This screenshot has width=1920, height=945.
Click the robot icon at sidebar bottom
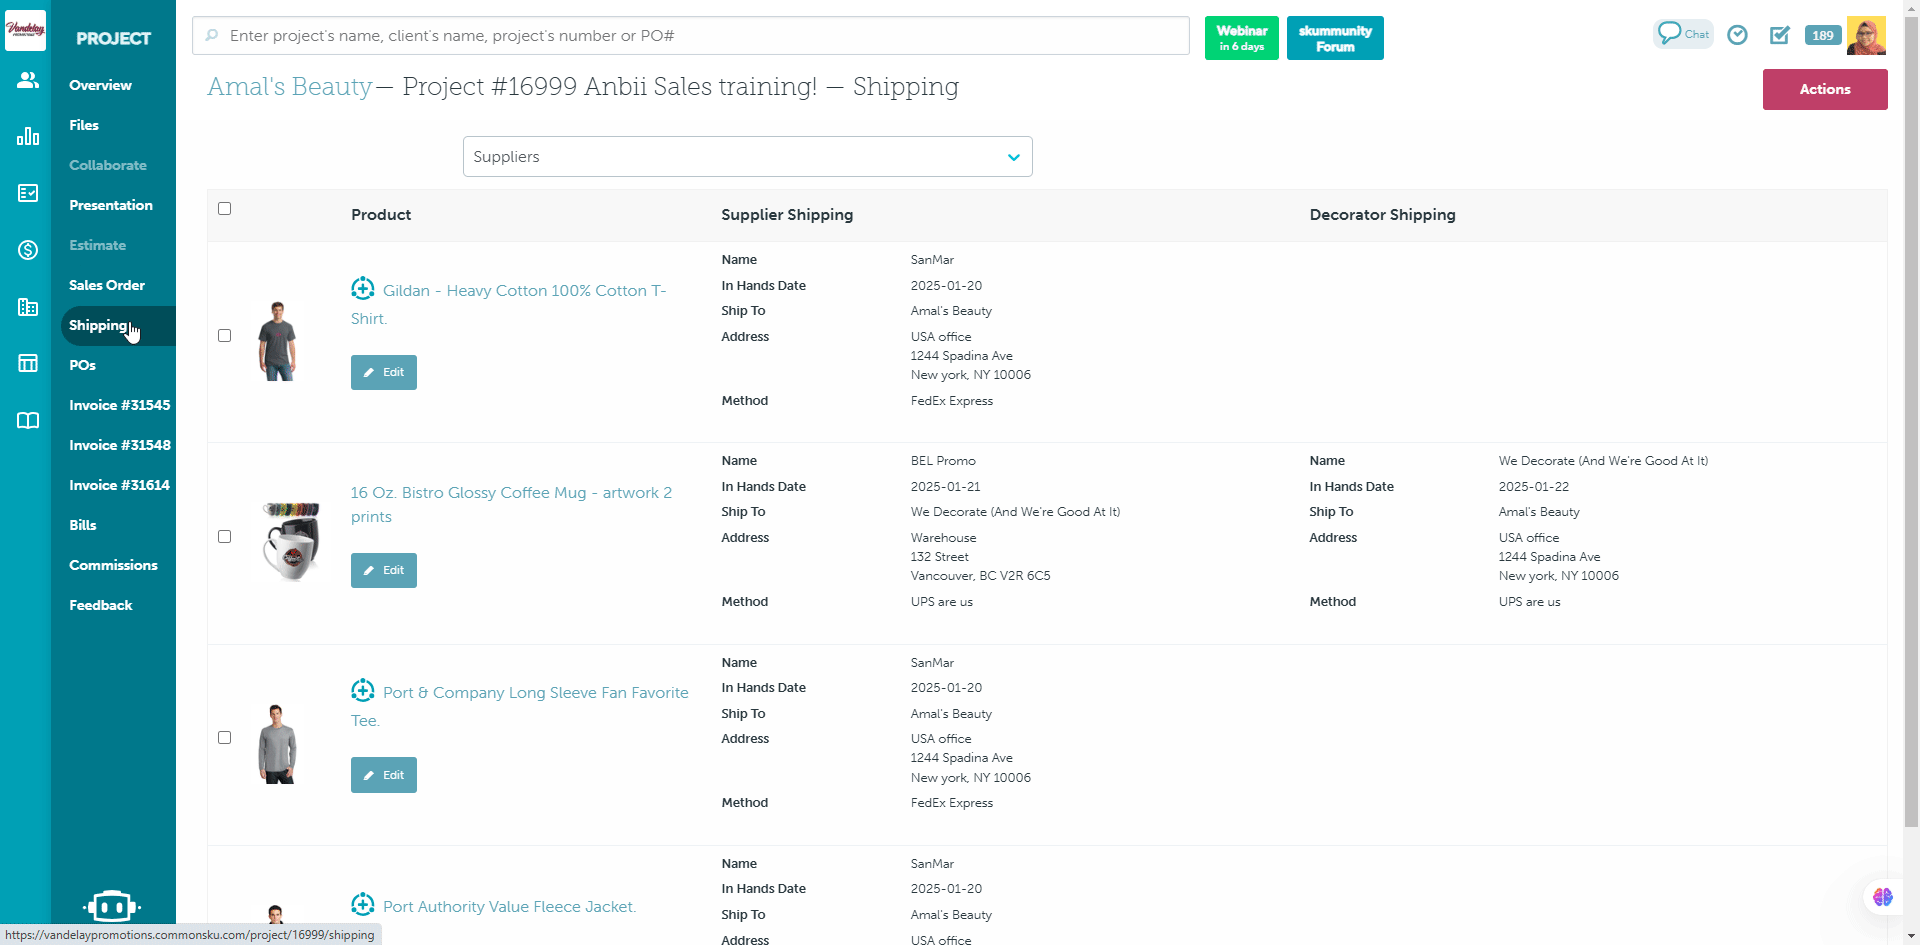pos(112,906)
